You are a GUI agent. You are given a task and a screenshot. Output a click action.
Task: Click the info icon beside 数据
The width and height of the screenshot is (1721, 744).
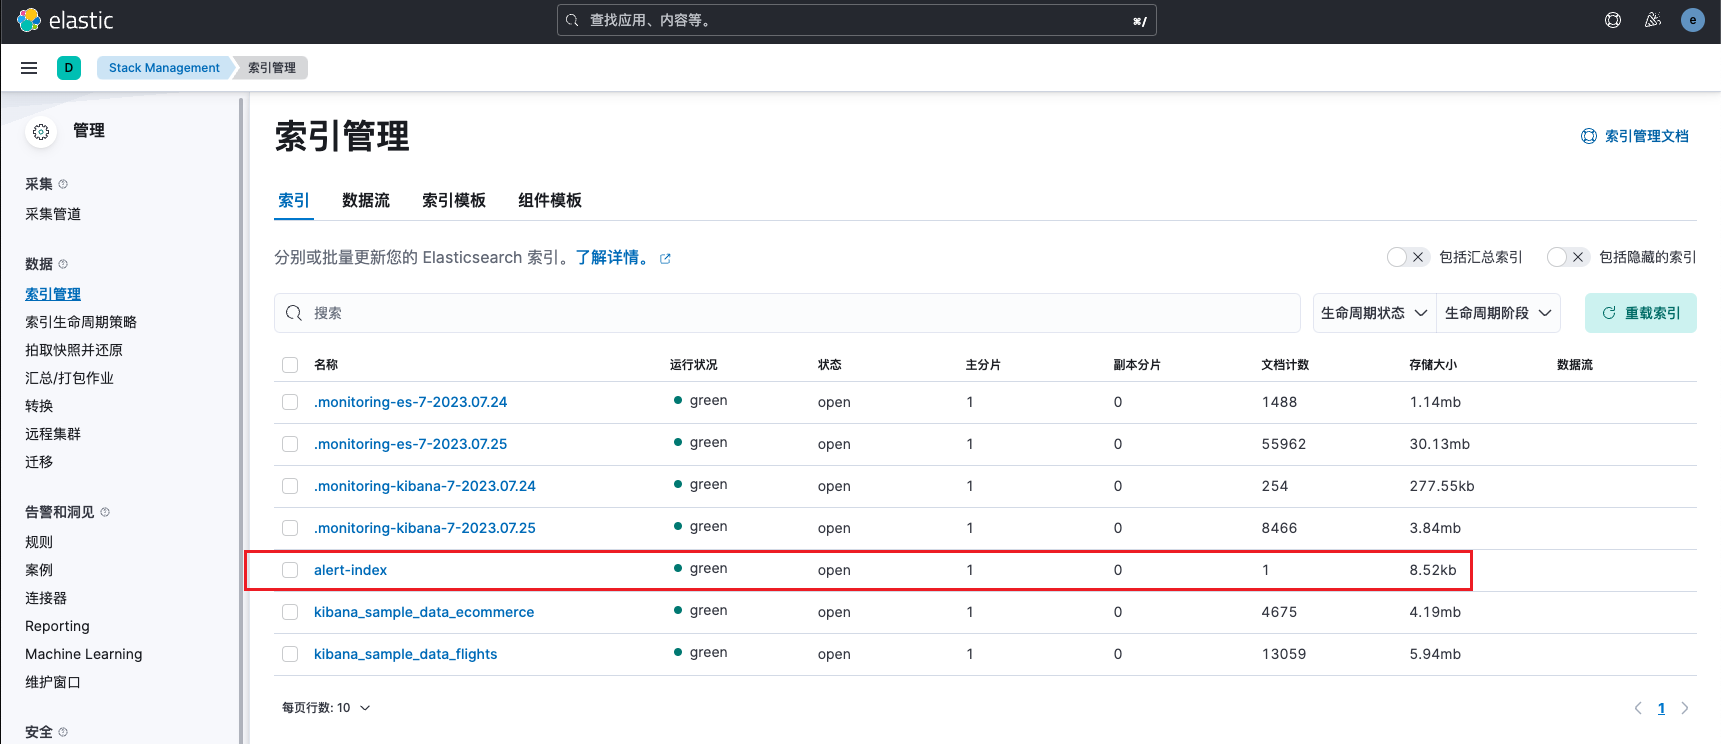pyautogui.click(x=63, y=264)
